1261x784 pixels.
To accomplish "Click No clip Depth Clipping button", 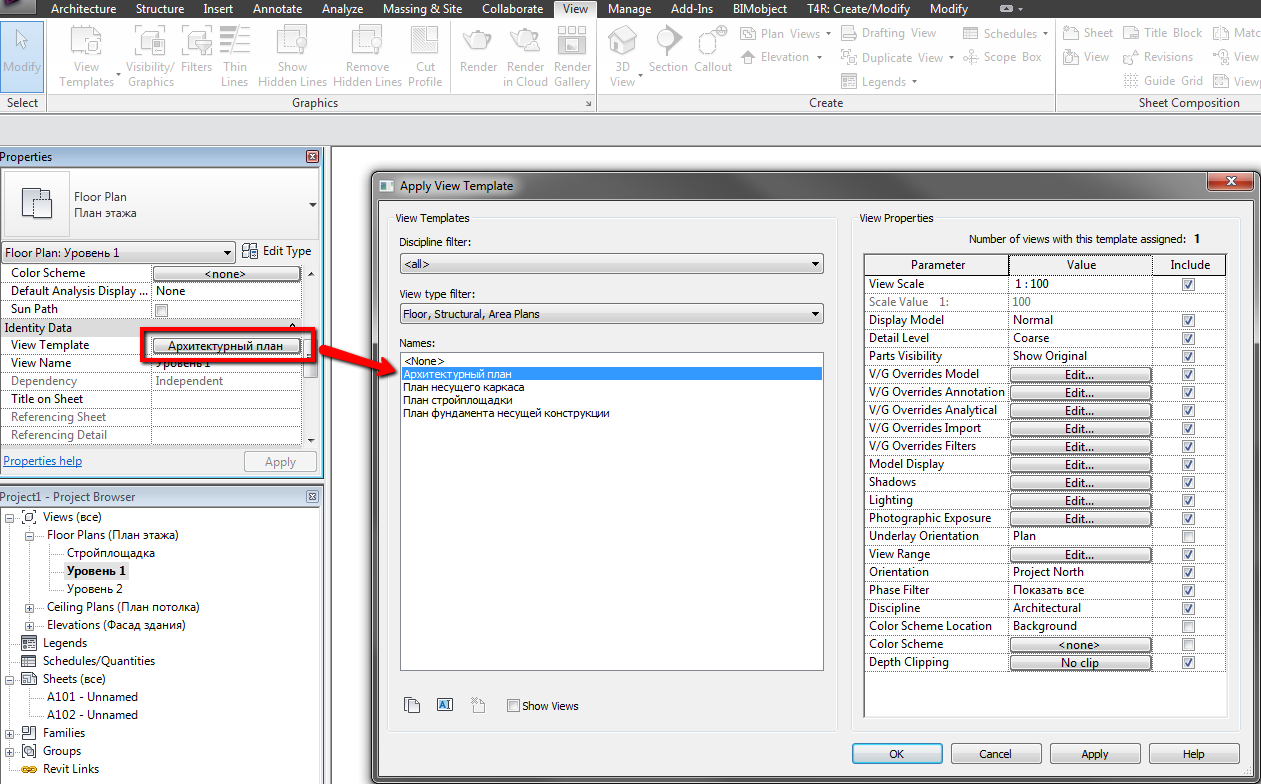I will click(x=1080, y=663).
